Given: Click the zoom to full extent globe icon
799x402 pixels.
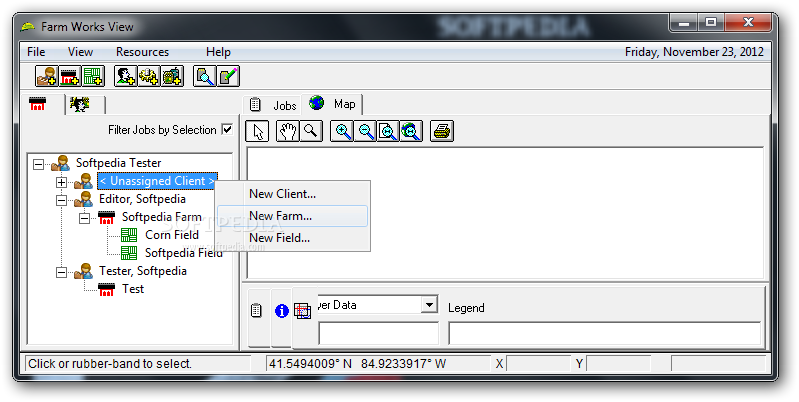Looking at the screenshot, I should pyautogui.click(x=411, y=131).
